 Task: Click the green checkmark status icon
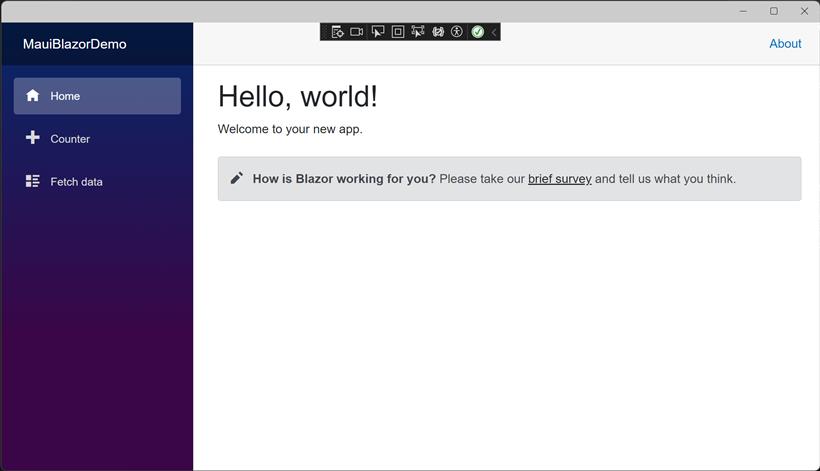pyautogui.click(x=477, y=32)
